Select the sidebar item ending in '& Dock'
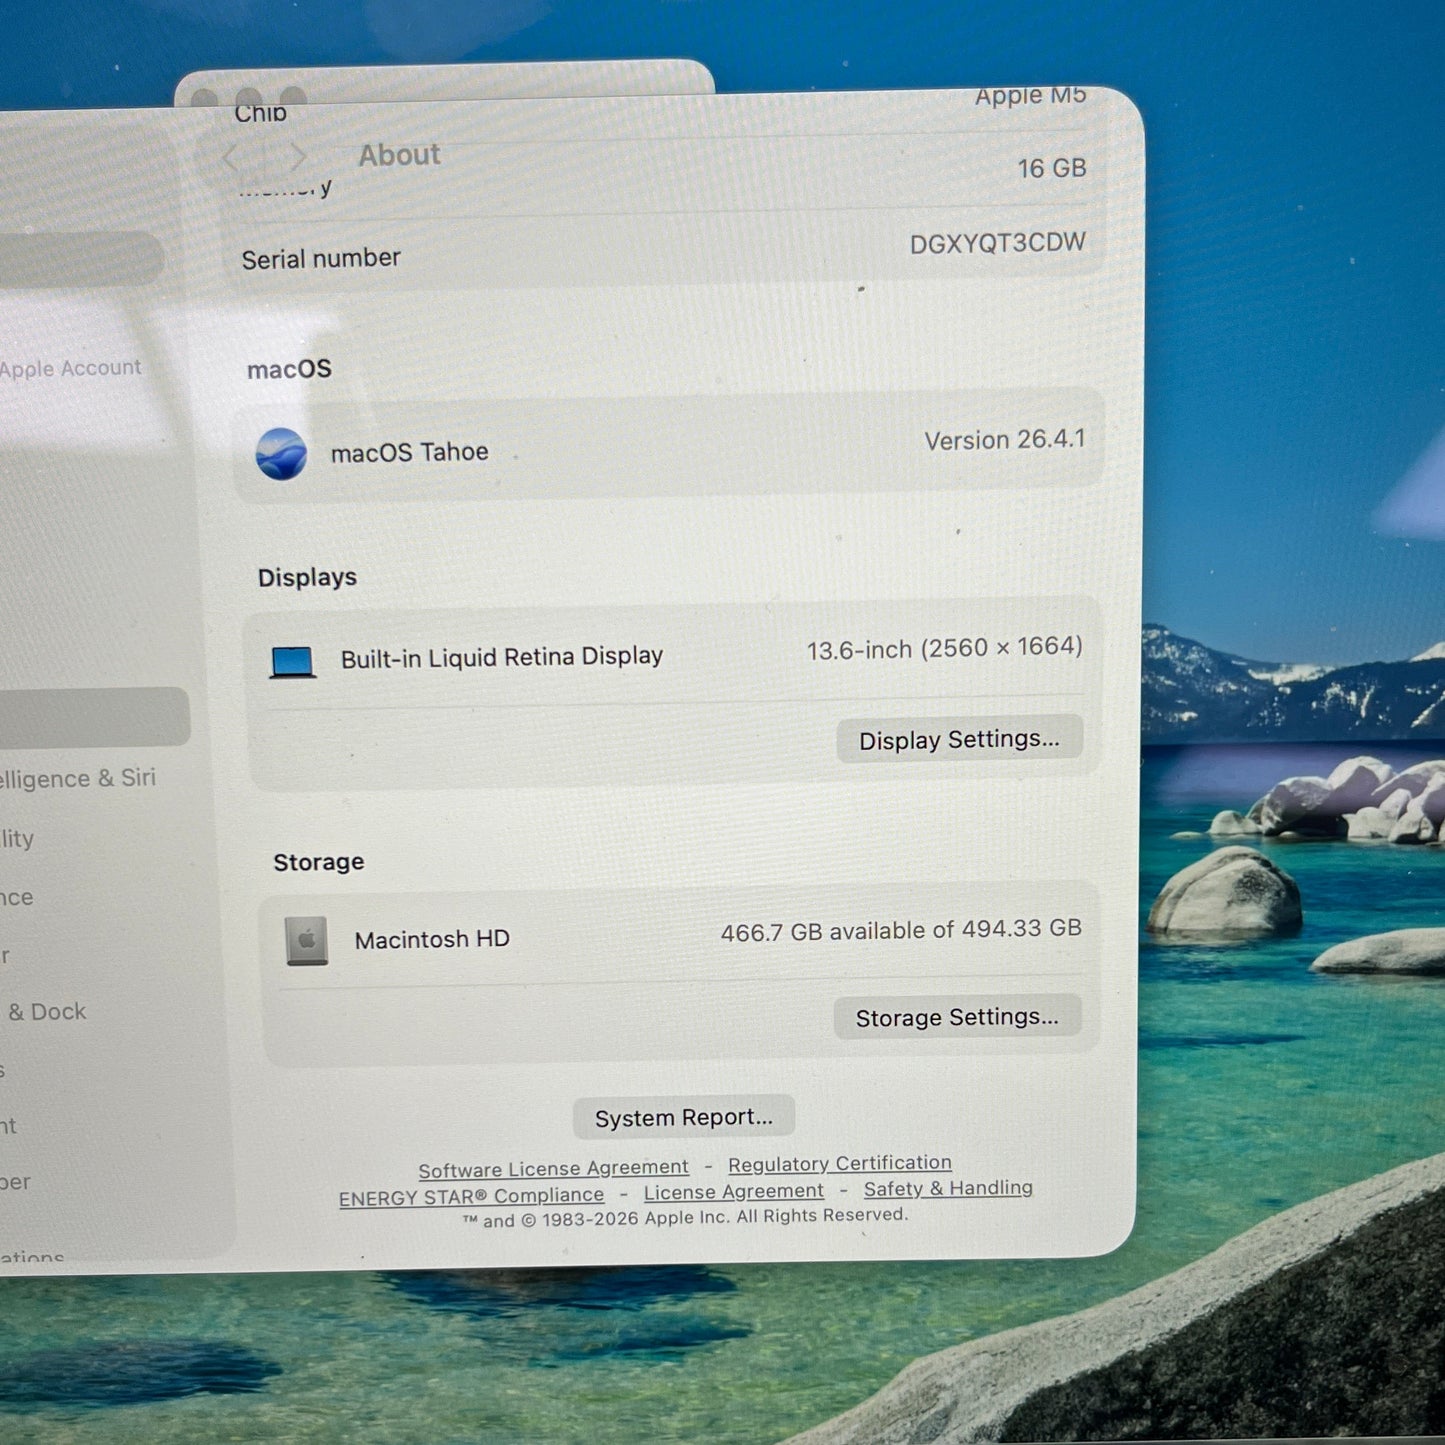 [x=45, y=1012]
